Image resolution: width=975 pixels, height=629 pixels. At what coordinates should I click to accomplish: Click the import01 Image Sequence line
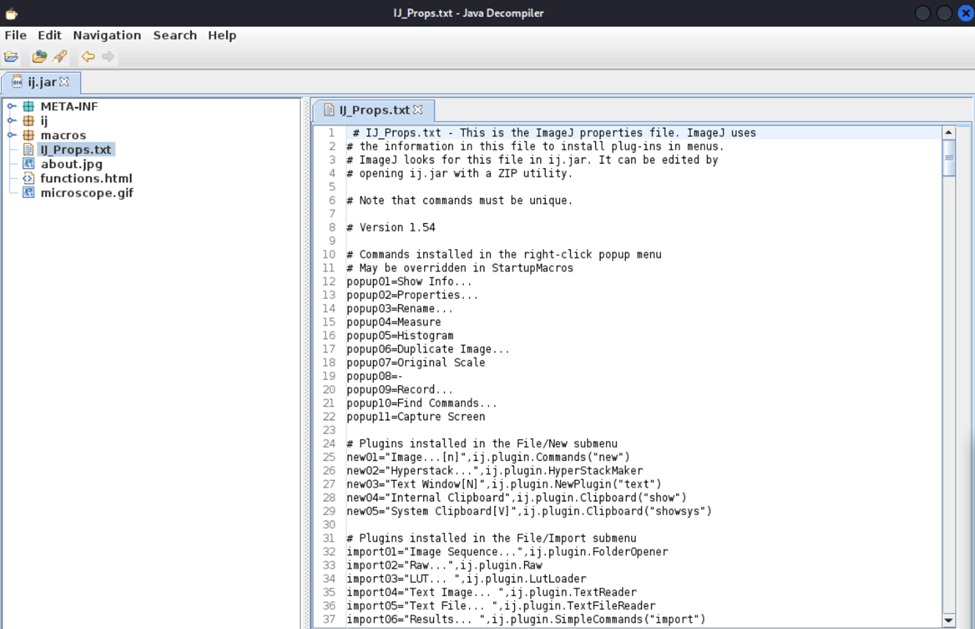coord(507,552)
